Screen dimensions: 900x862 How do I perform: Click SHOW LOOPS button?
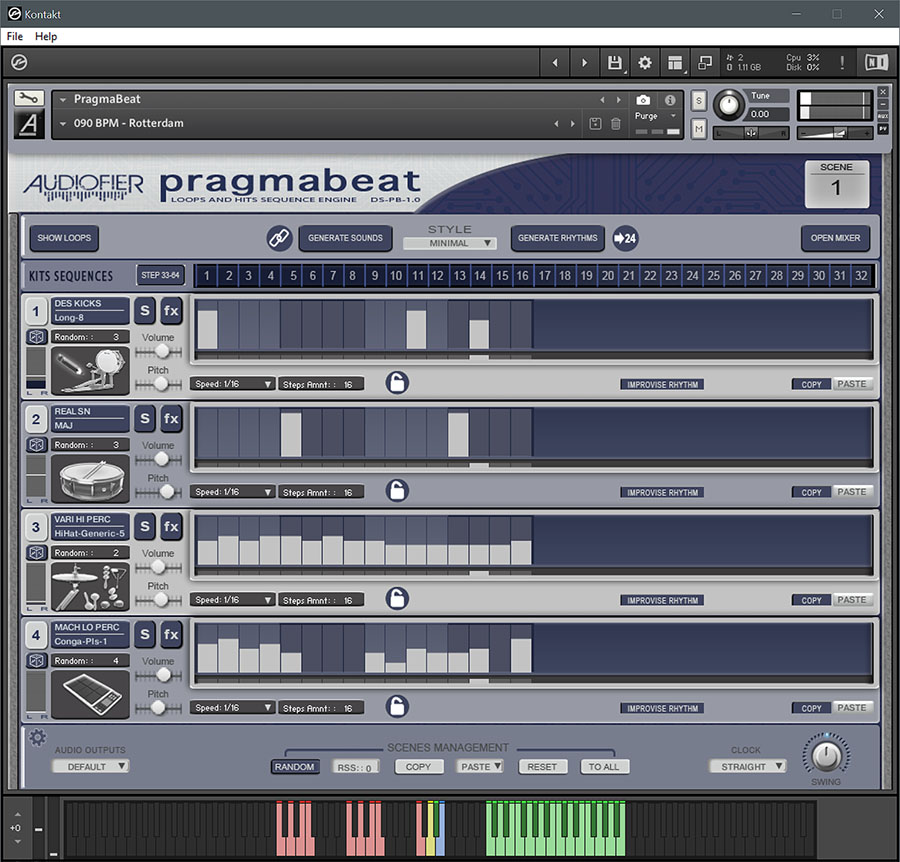tap(64, 238)
